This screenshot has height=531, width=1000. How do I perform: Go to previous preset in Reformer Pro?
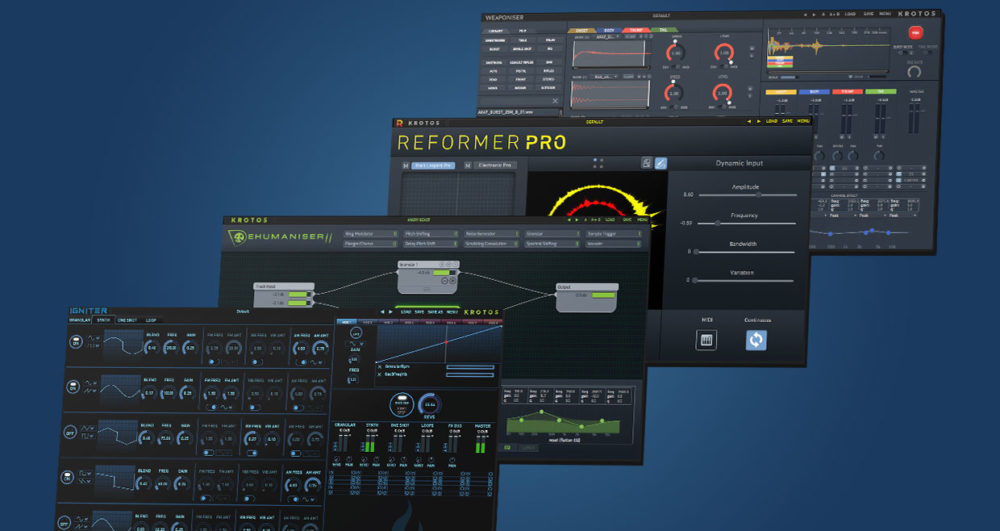(x=749, y=121)
